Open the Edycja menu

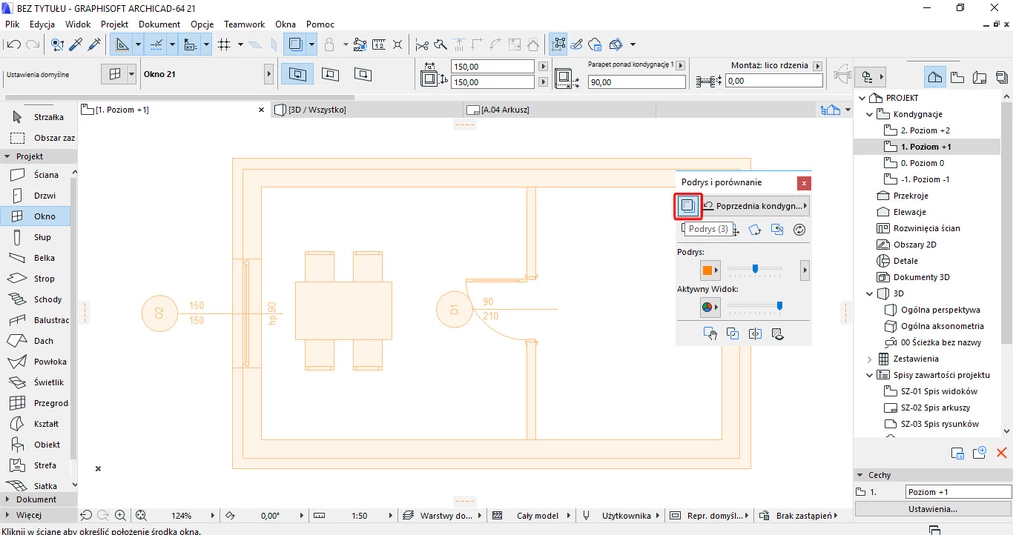click(x=42, y=24)
